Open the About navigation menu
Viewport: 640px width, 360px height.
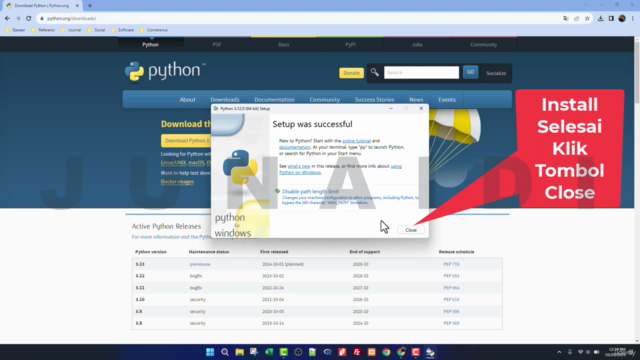click(x=187, y=100)
